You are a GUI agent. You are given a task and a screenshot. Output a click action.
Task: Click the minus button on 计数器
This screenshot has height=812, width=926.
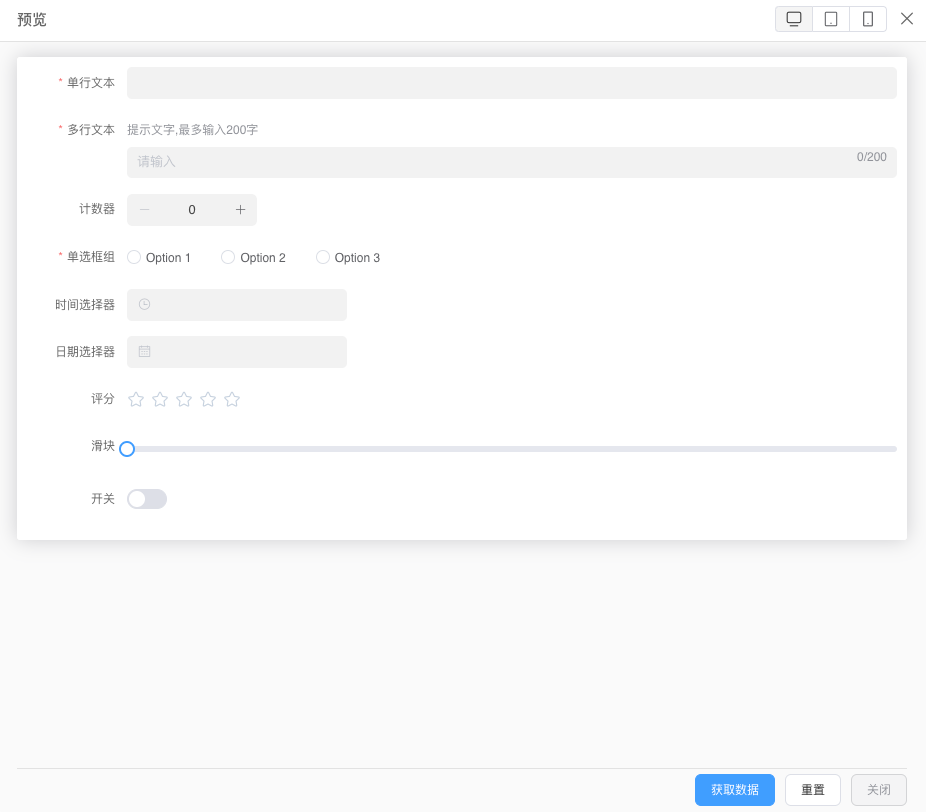click(144, 210)
